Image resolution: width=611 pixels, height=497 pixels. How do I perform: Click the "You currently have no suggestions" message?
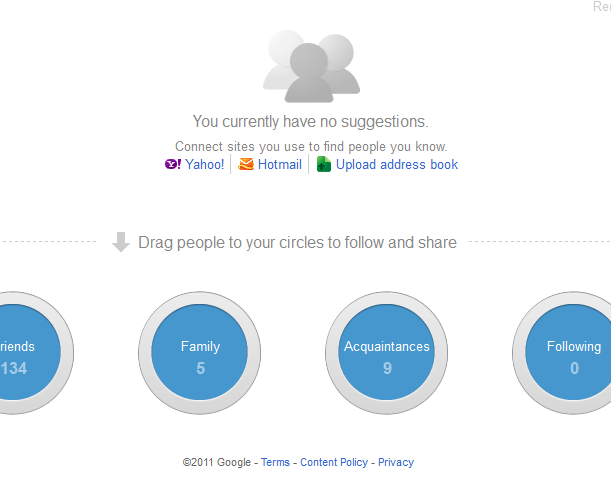click(x=310, y=122)
